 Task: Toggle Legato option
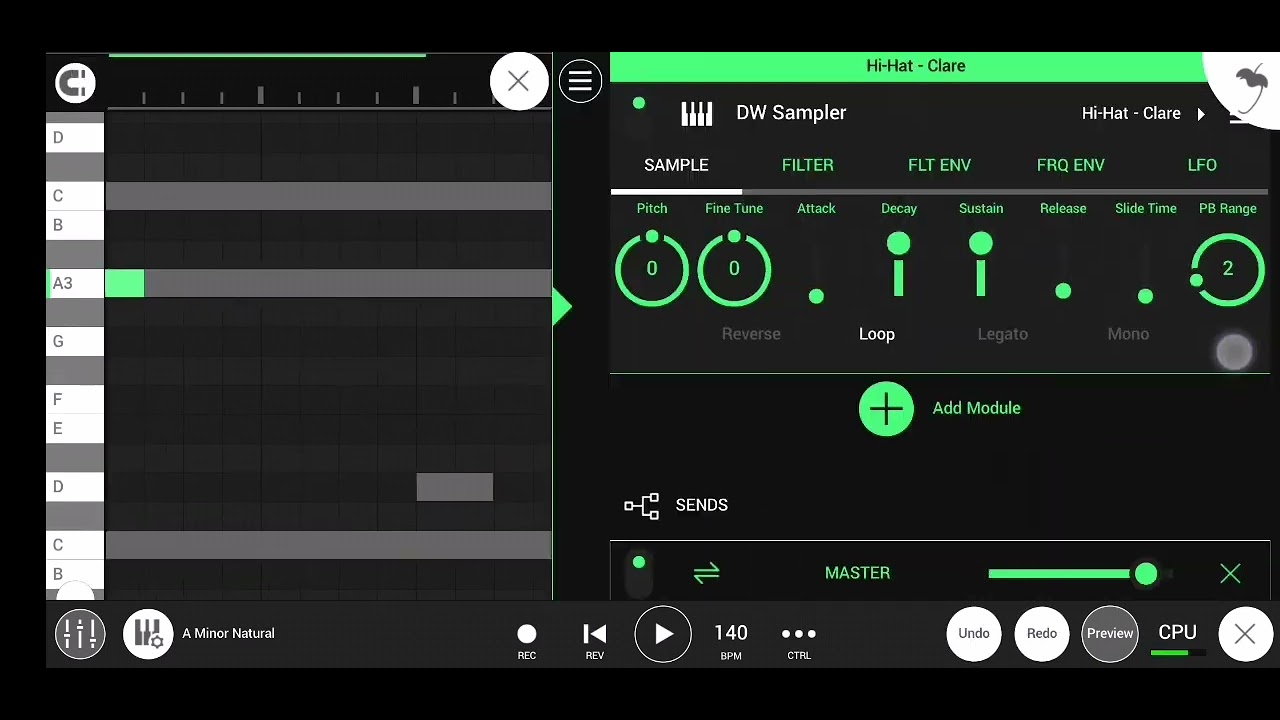(x=1002, y=334)
